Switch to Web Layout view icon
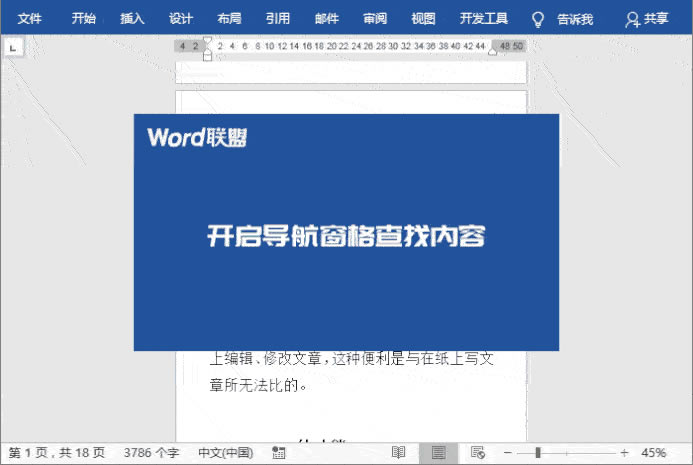 (x=478, y=453)
